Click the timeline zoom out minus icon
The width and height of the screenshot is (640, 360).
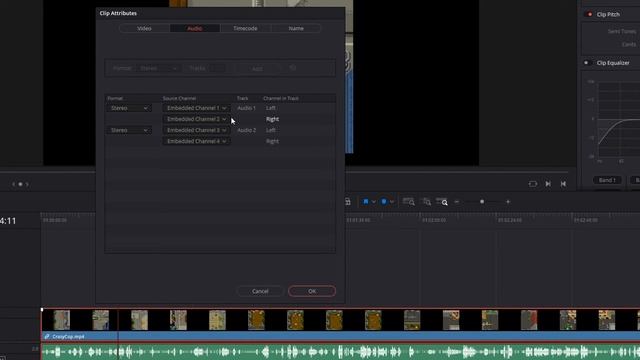click(457, 202)
